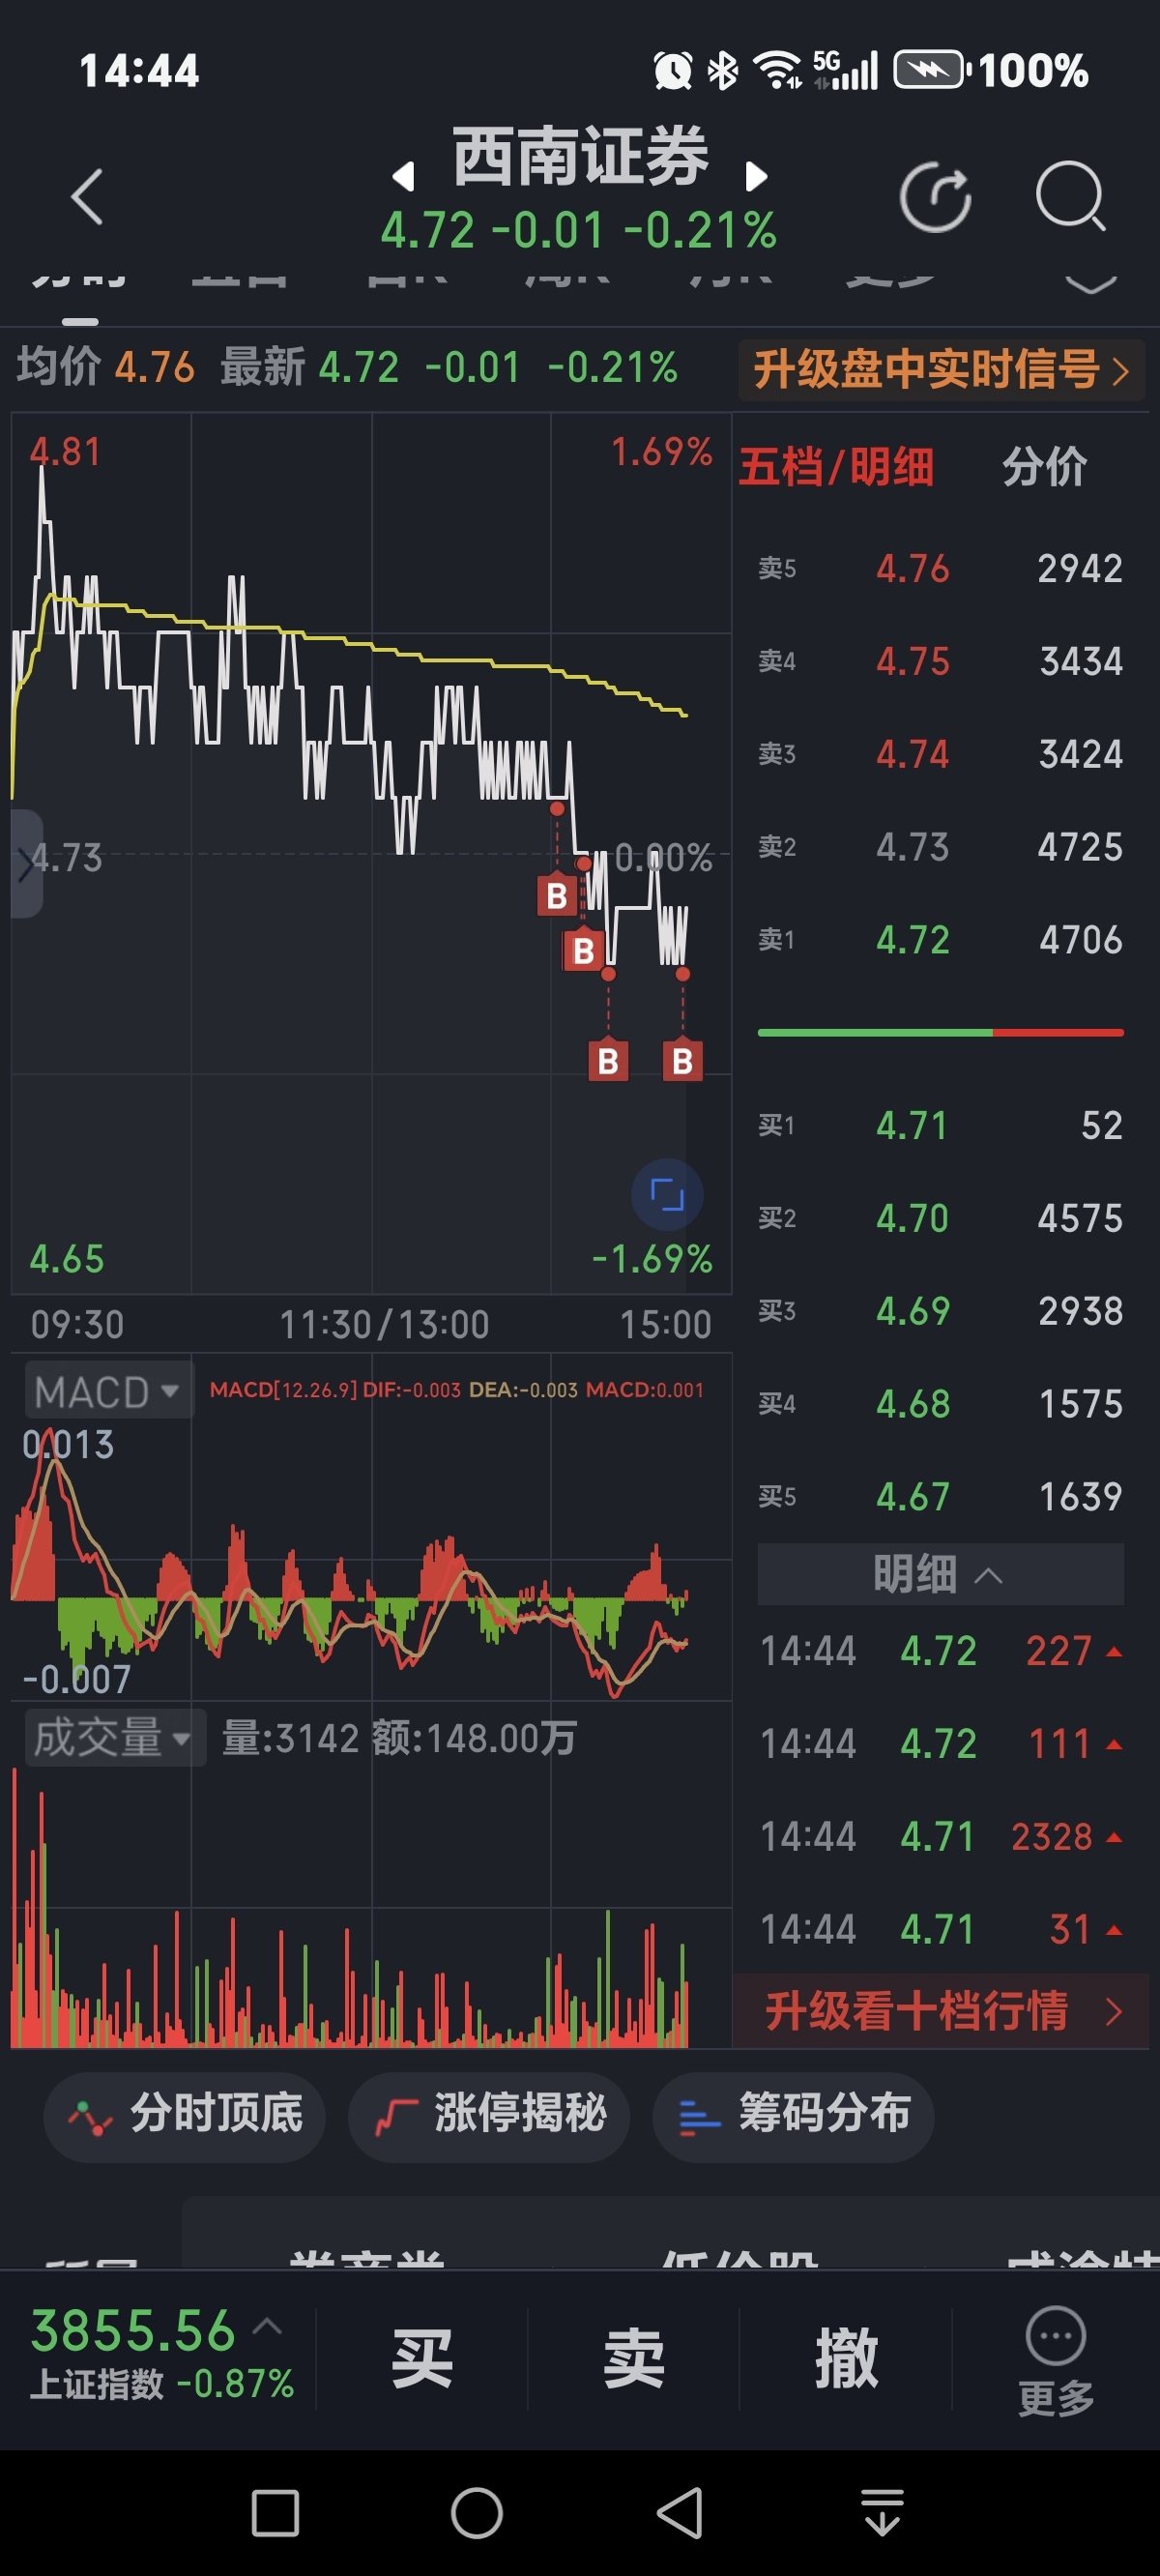Open 升级盘中实时信号 upgrade banner

click(x=941, y=370)
